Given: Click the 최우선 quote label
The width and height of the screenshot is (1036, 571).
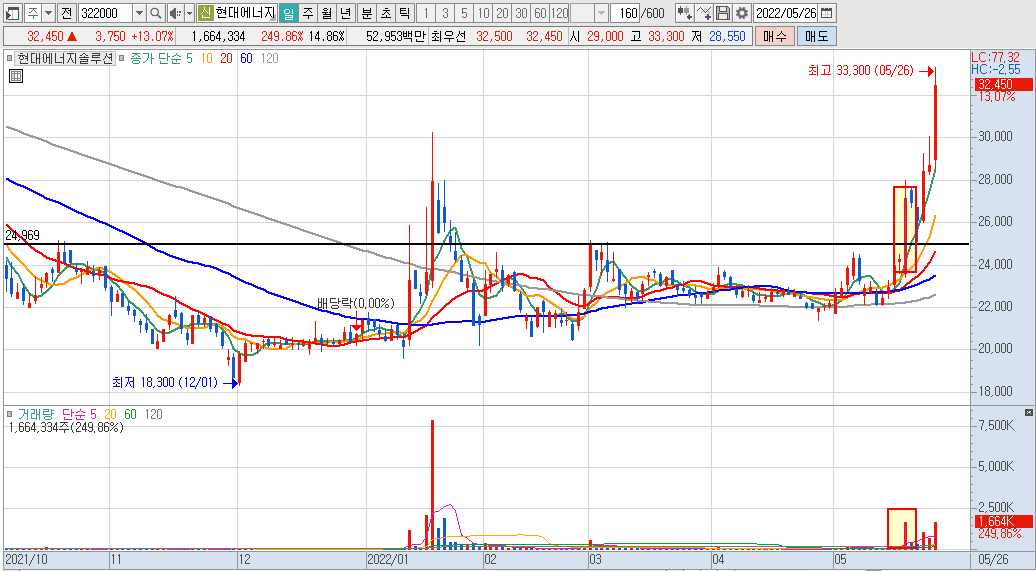Looking at the screenshot, I should 448,36.
